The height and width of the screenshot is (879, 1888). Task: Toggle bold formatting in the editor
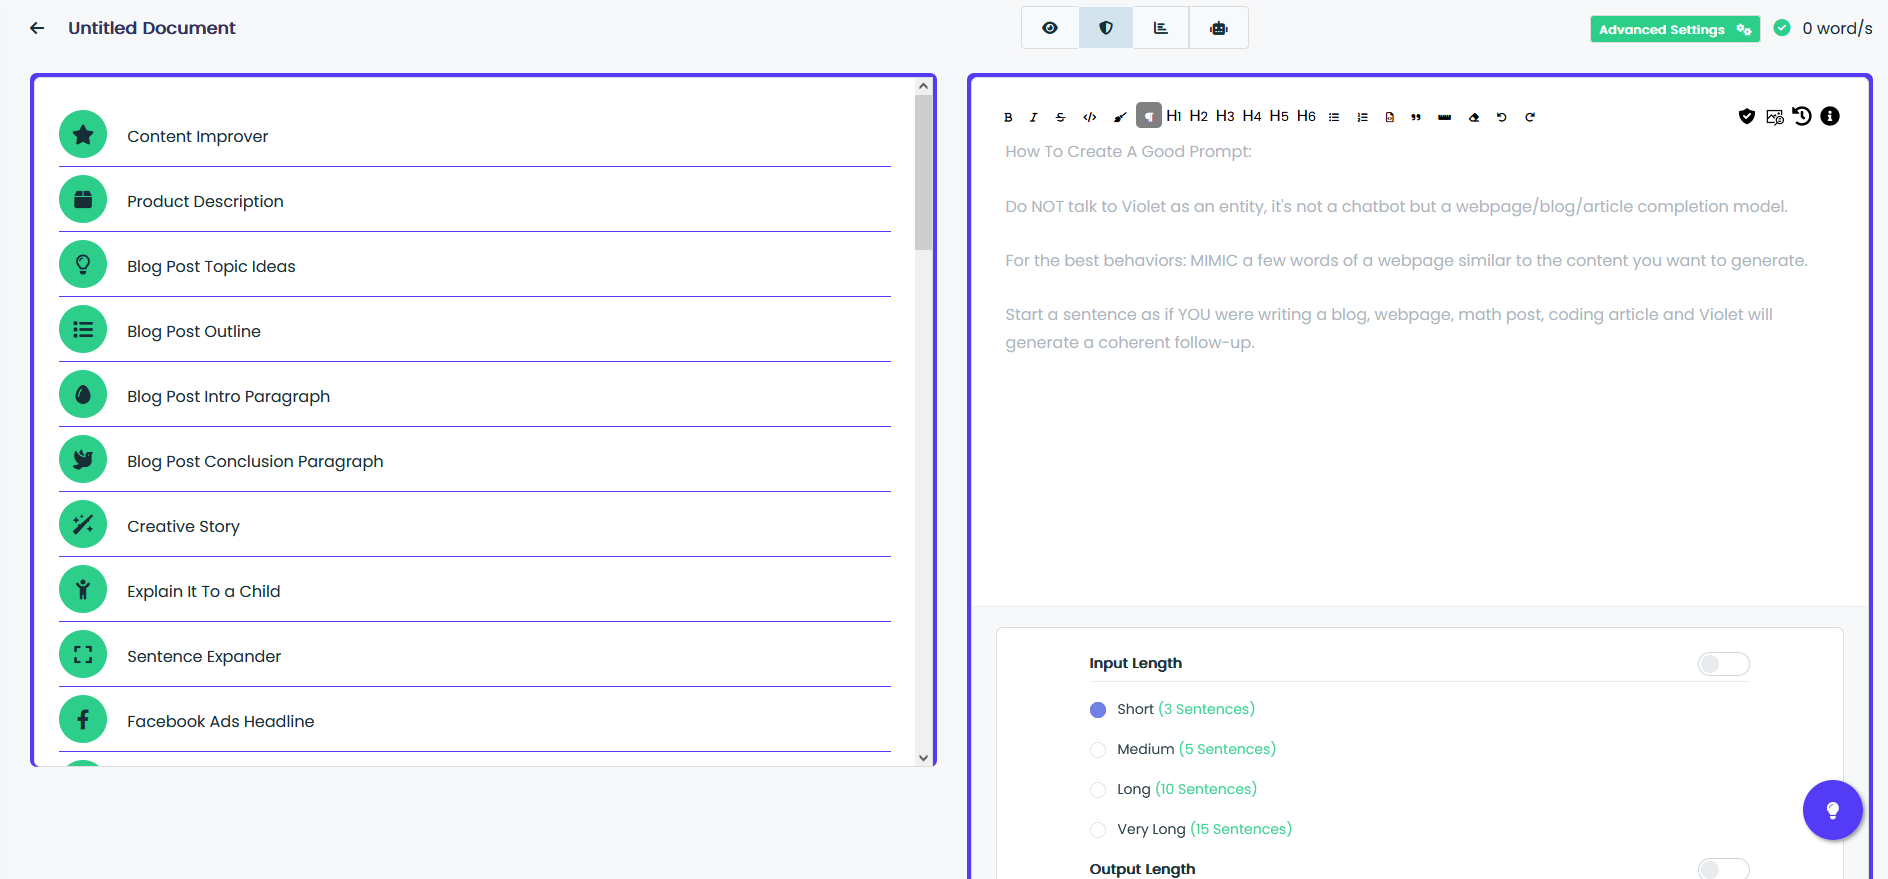coord(1008,117)
